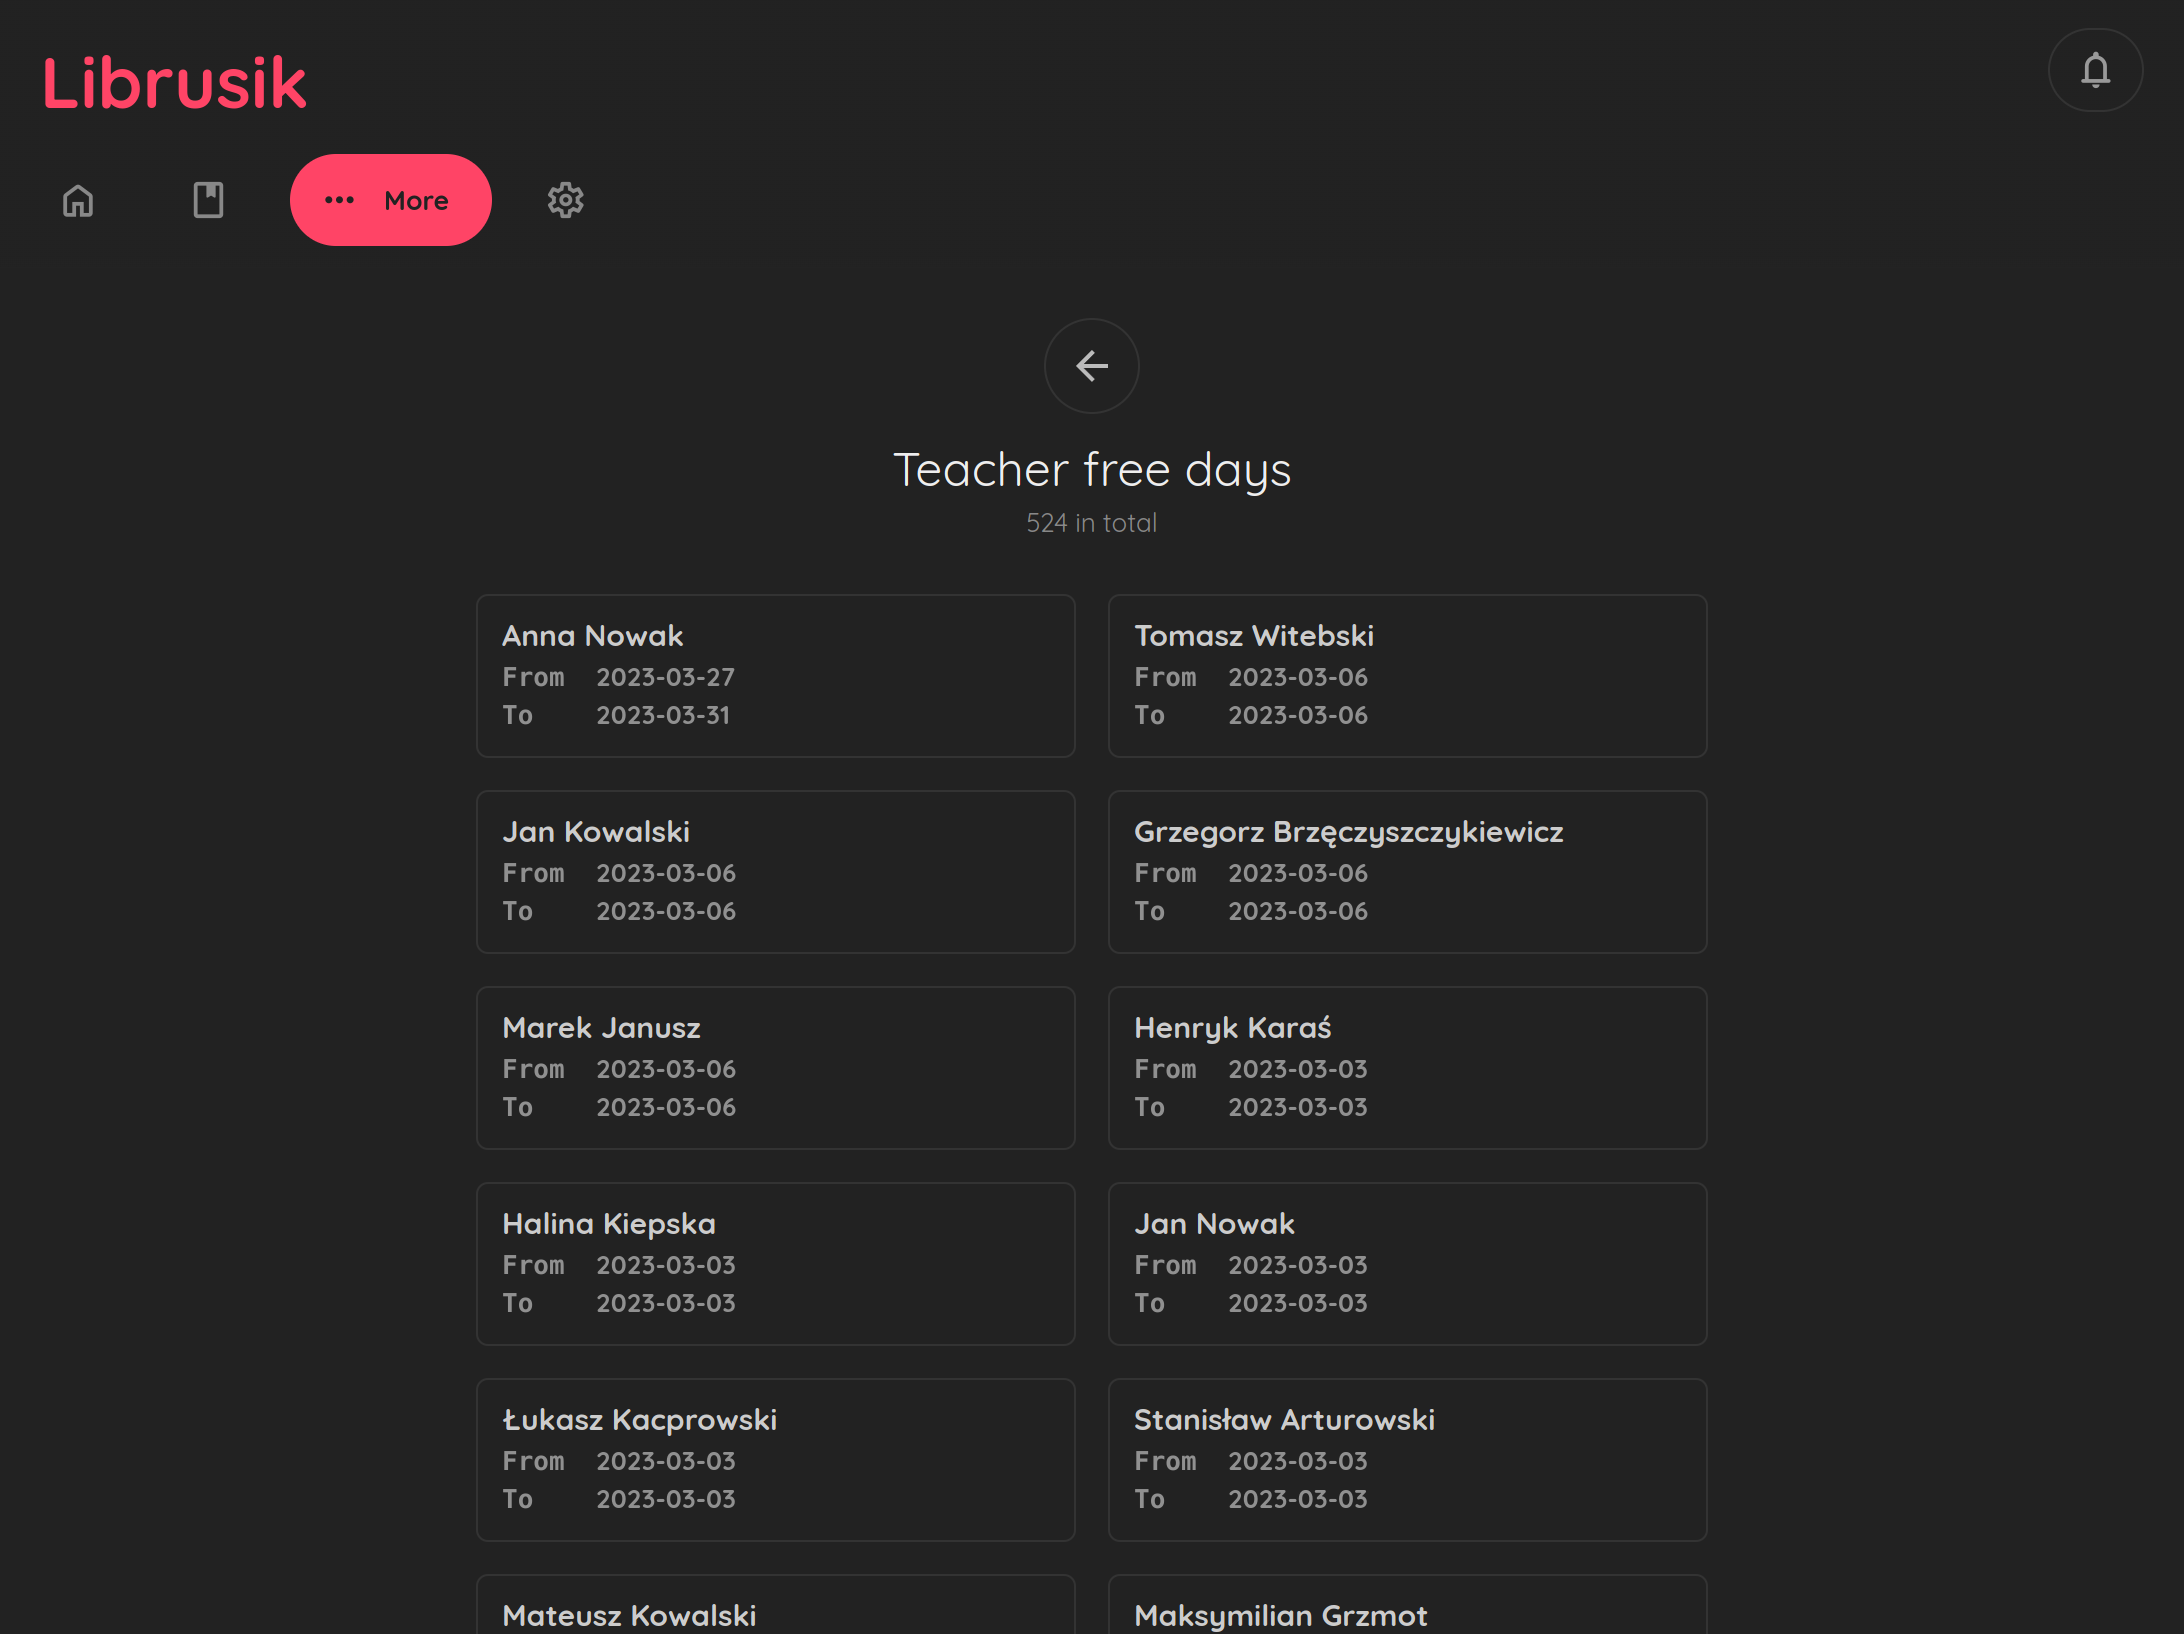Click the Jan Kowalski entry

click(775, 872)
